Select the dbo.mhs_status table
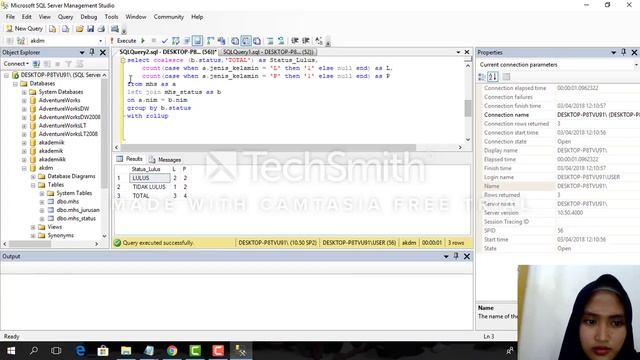The height and width of the screenshot is (360, 640). pos(76,219)
